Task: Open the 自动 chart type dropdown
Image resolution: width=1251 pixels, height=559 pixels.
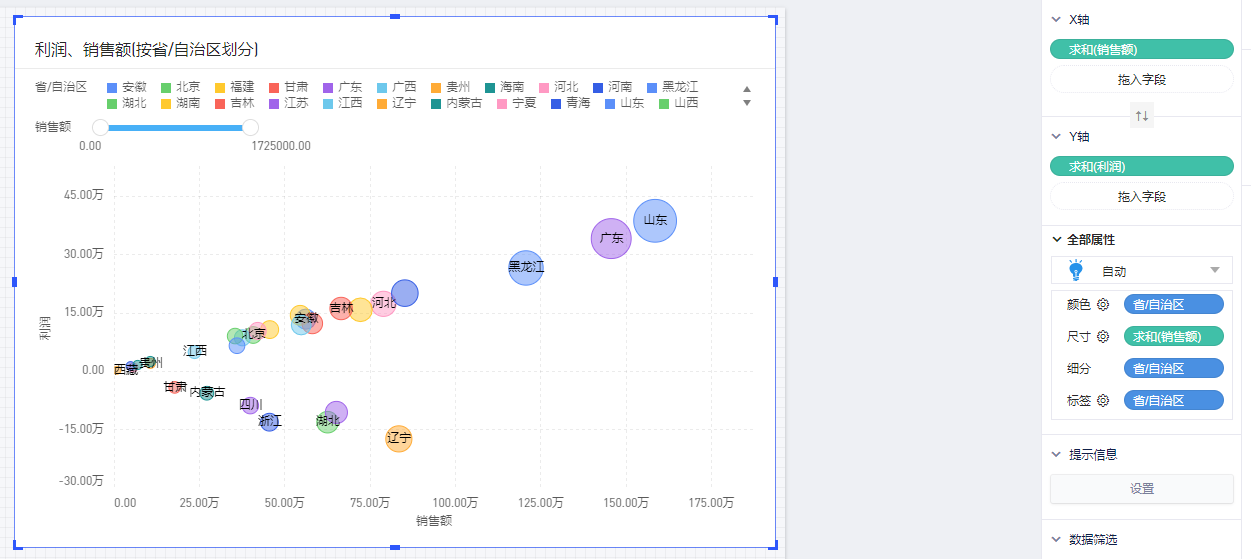Action: pos(1214,271)
